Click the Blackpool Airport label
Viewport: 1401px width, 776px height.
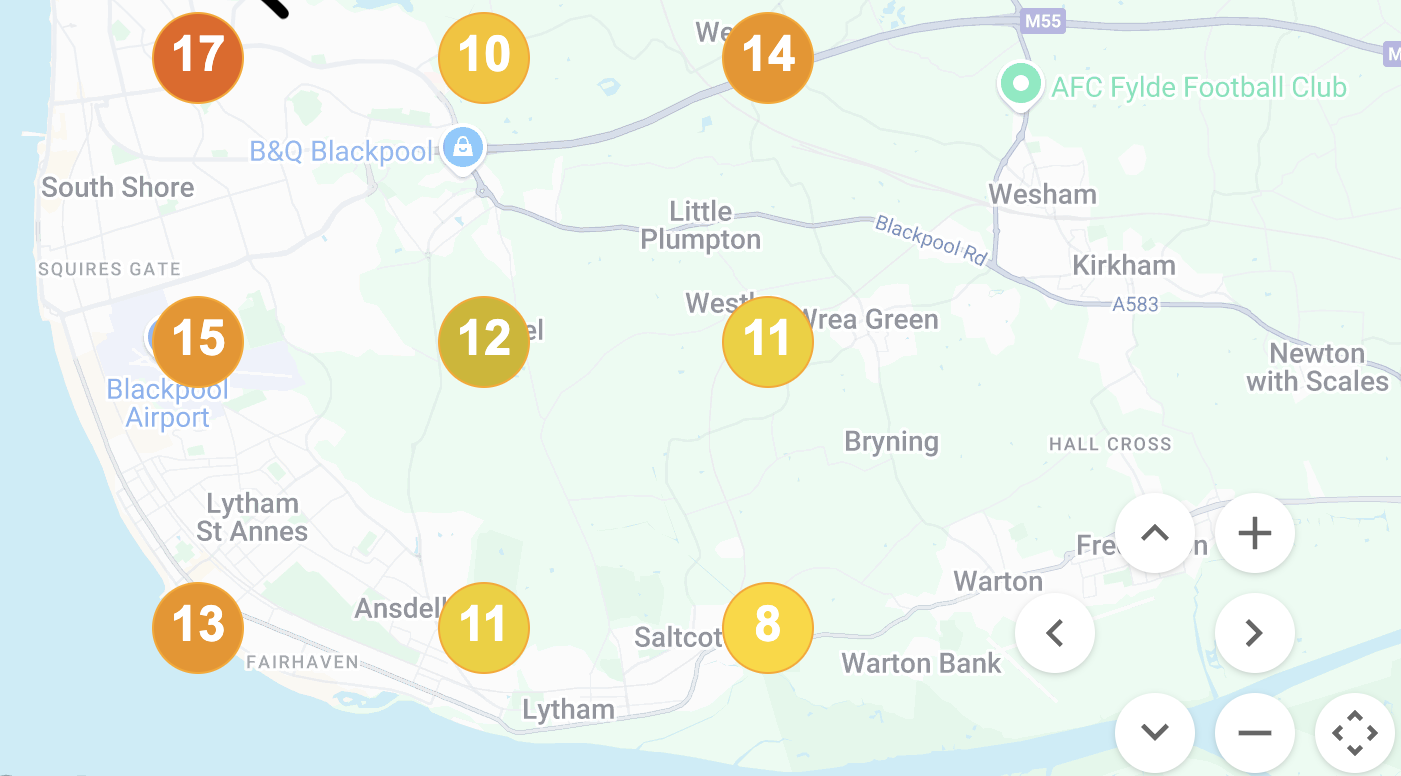pos(168,403)
